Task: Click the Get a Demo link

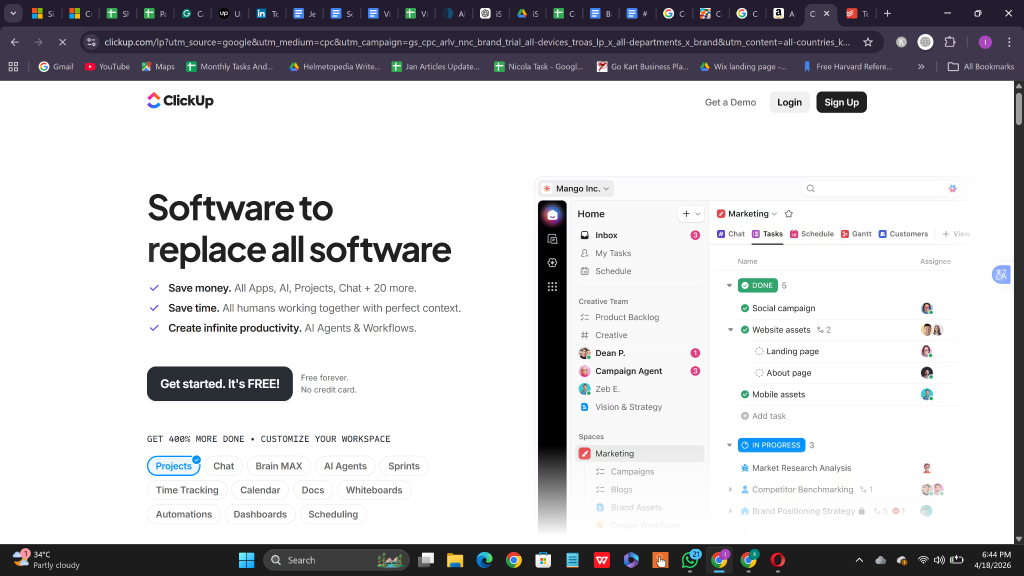Action: (730, 103)
